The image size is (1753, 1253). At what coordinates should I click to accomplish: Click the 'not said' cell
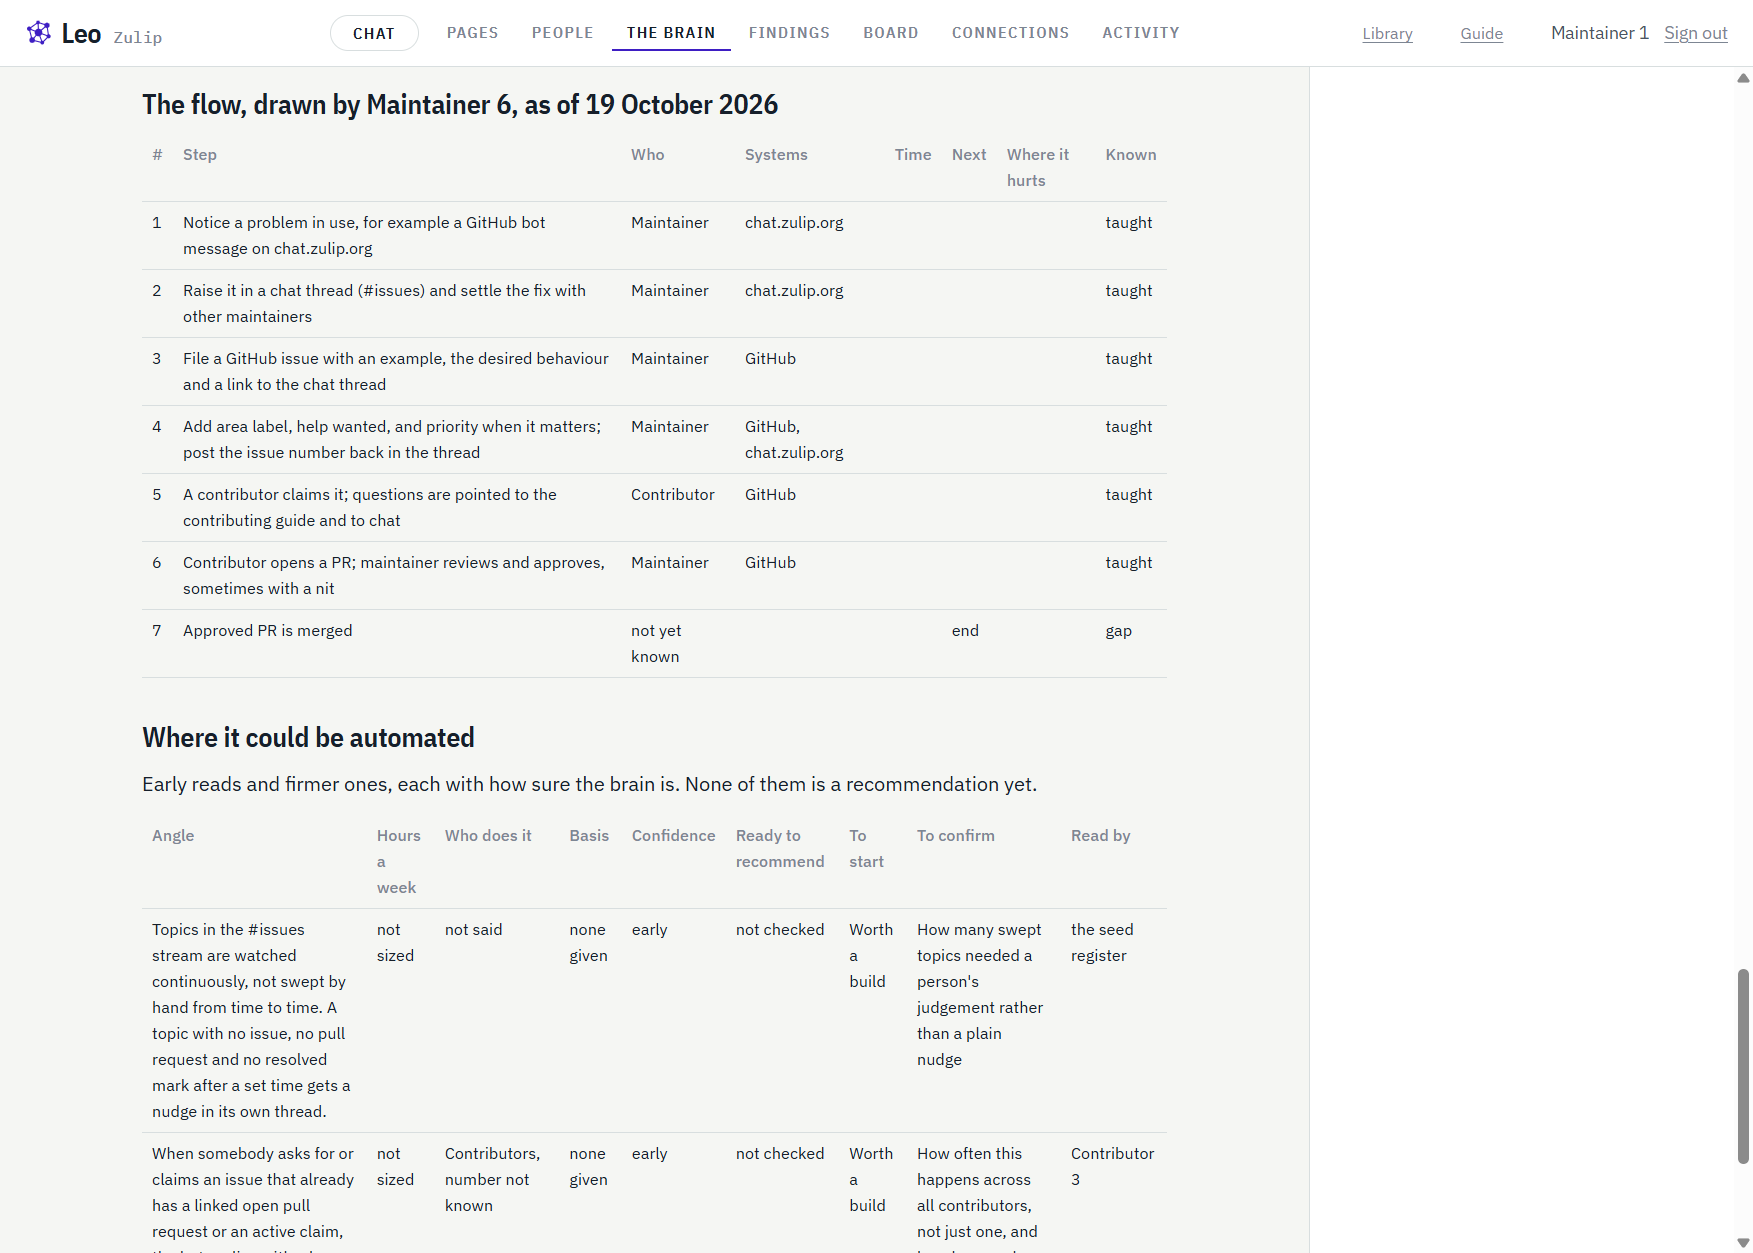[x=473, y=929]
